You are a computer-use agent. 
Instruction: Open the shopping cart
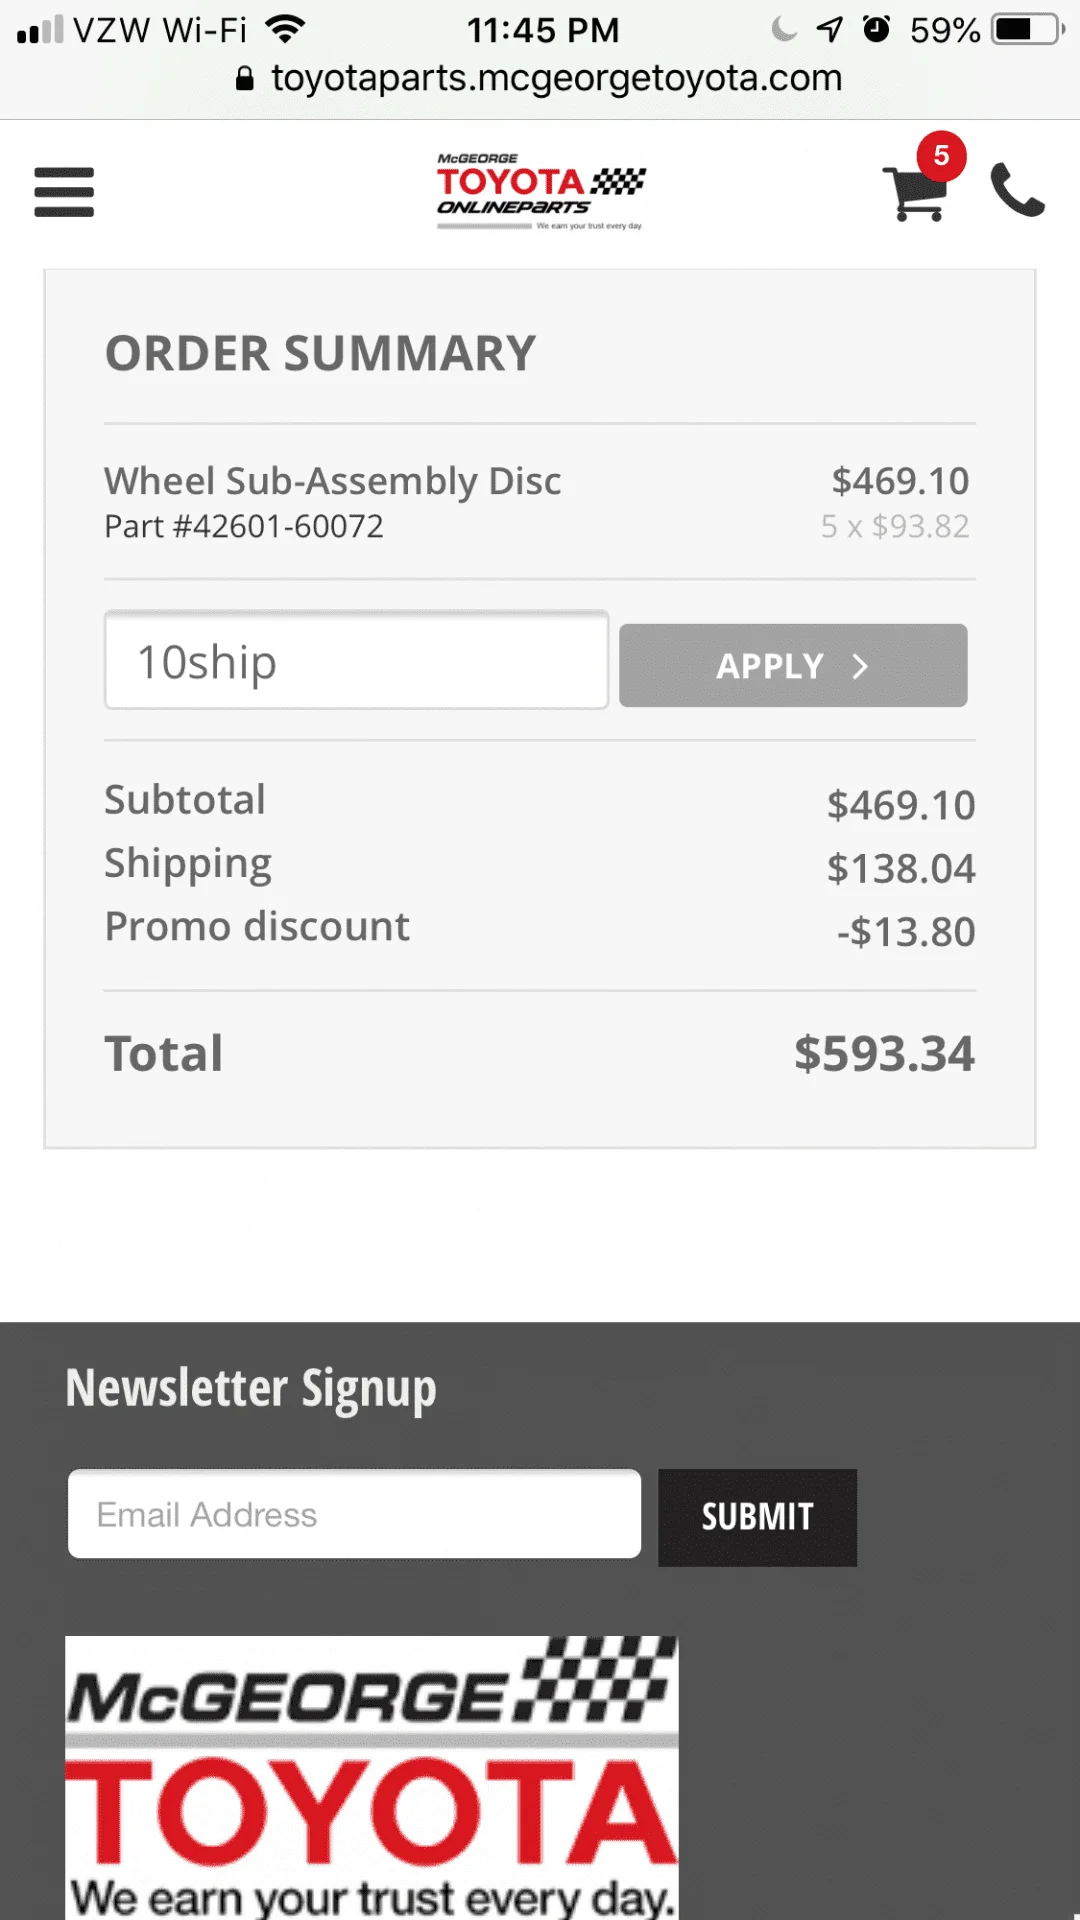(914, 193)
